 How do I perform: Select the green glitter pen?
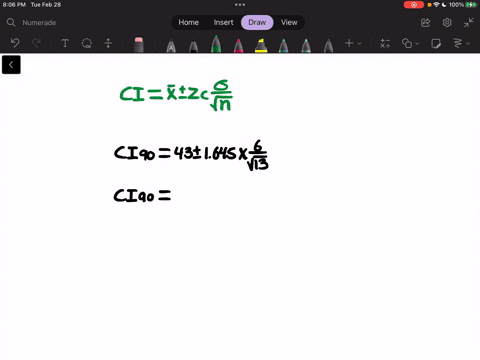pos(216,44)
